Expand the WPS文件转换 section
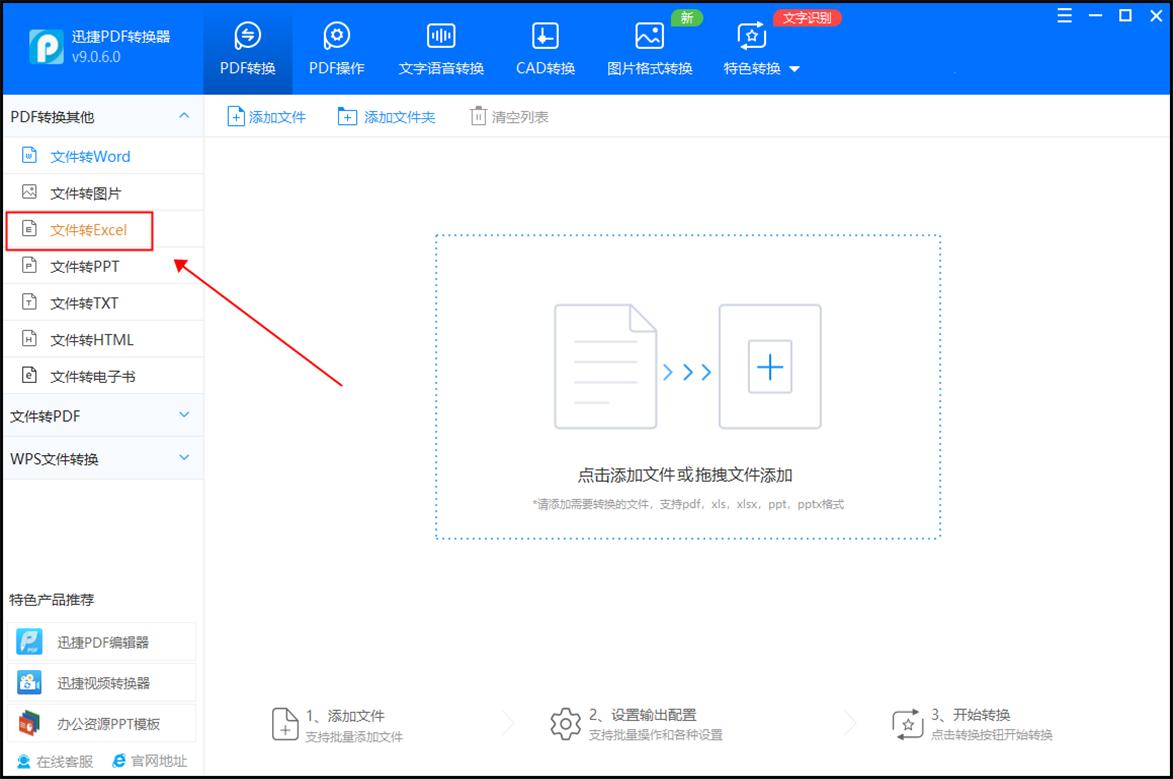 point(103,457)
